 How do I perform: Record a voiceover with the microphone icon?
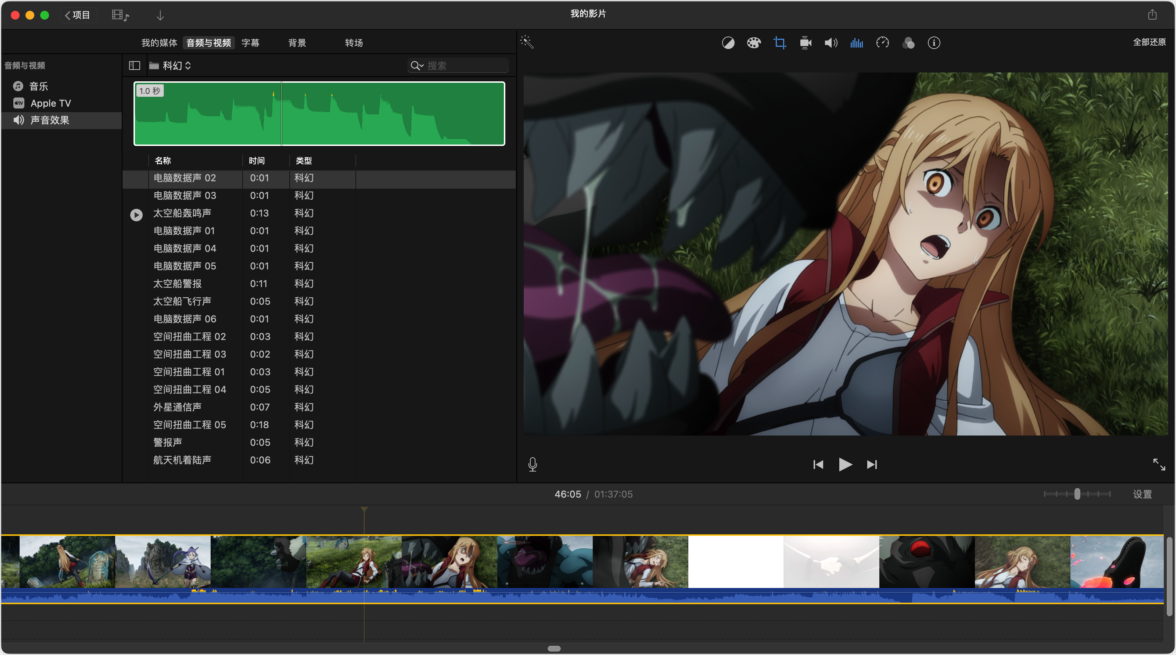532,464
